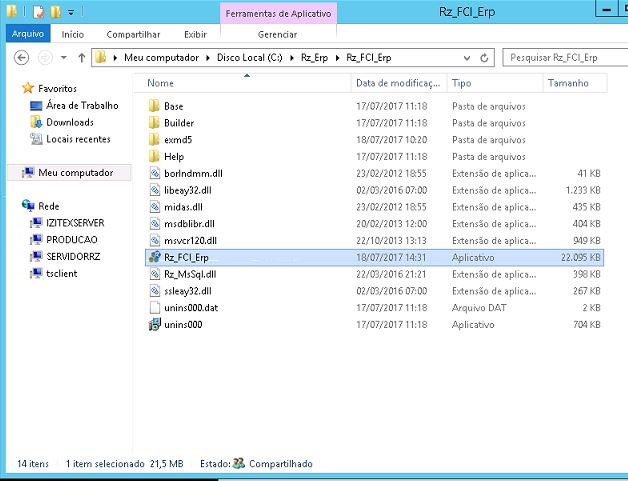This screenshot has width=628, height=481.
Task: Click the new folder icon in the title bar
Action: pyautogui.click(x=55, y=12)
